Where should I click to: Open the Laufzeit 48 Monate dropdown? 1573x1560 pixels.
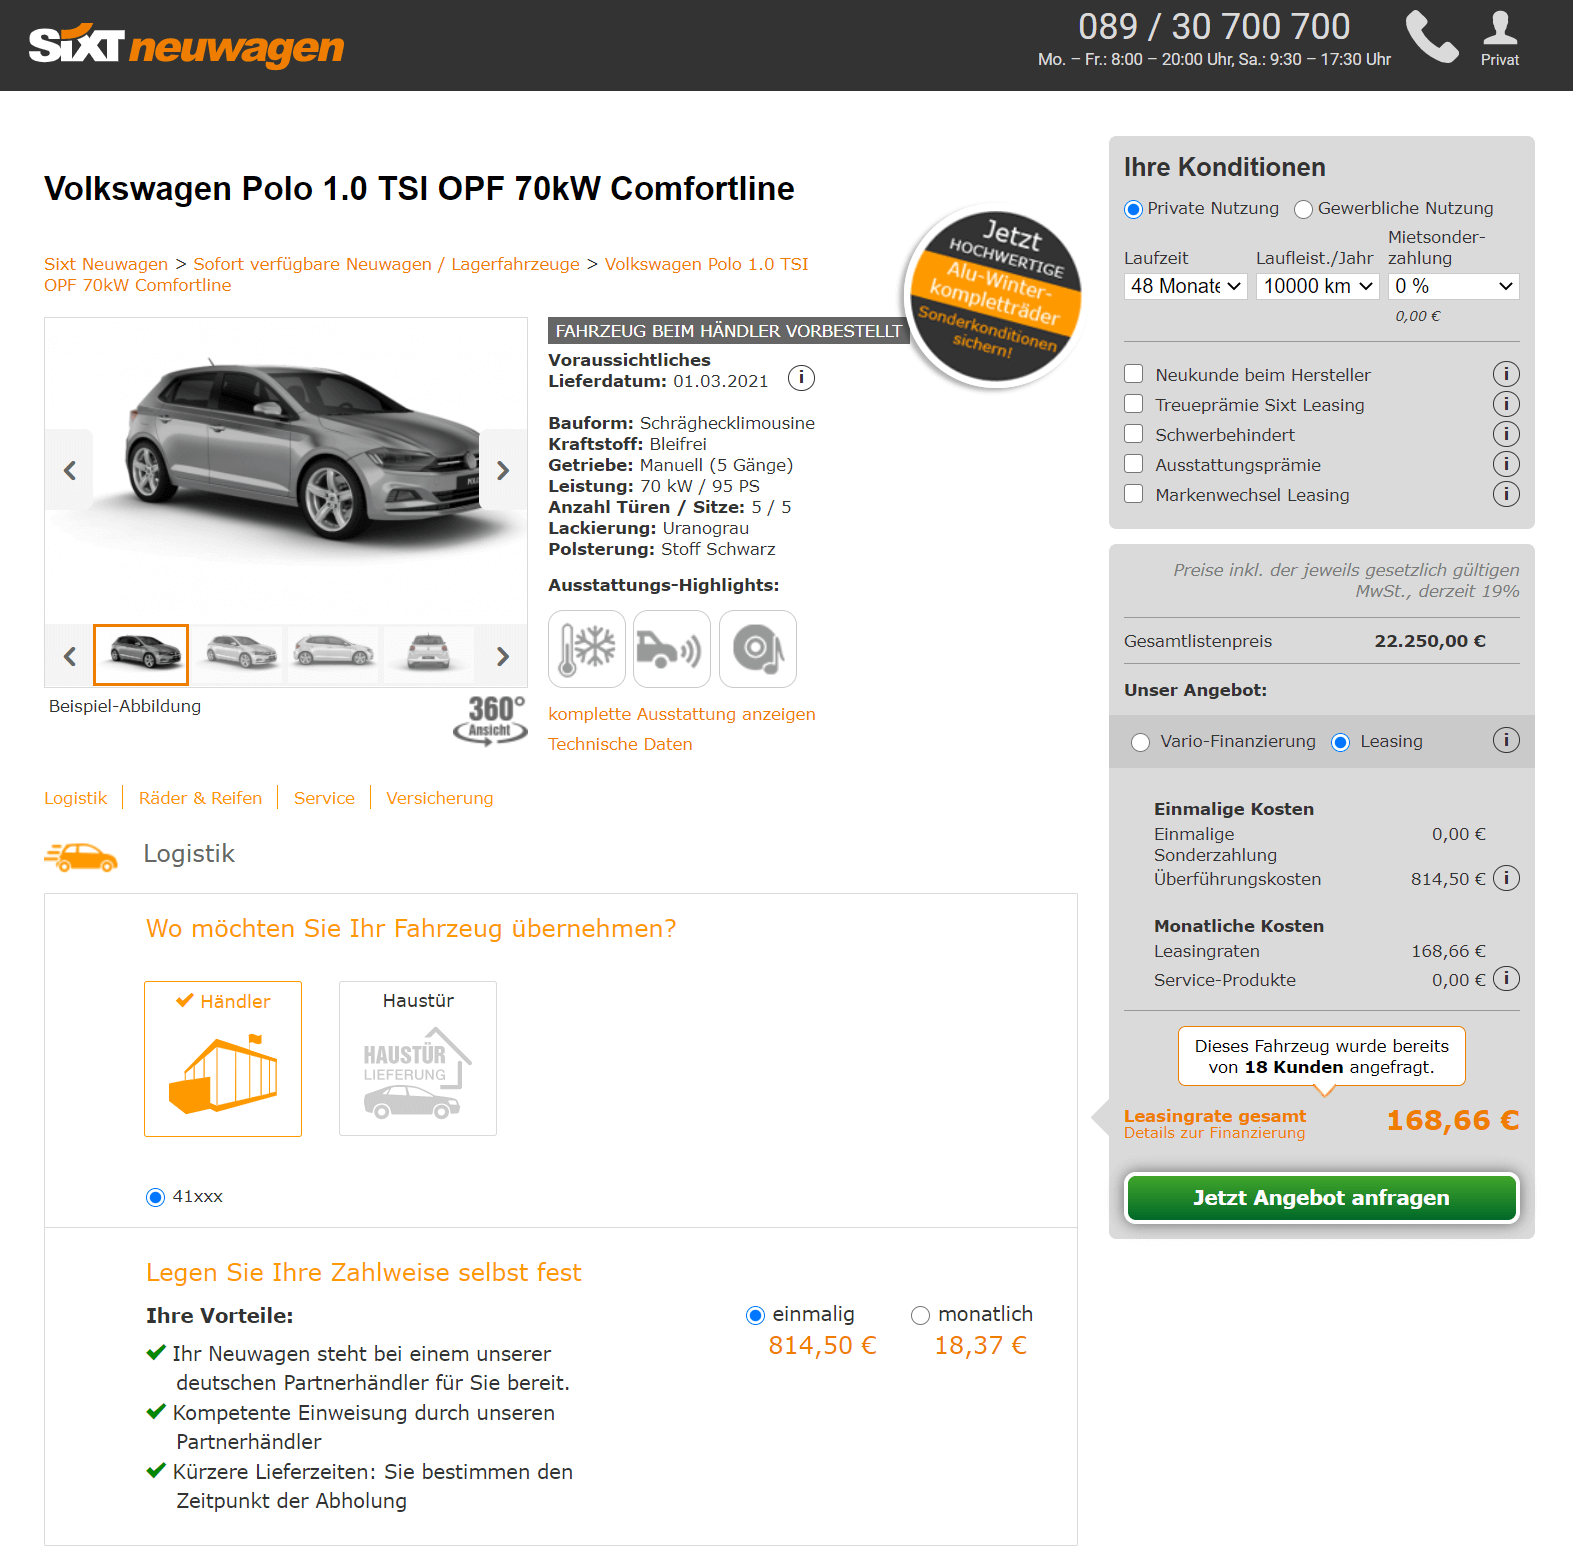(x=1186, y=286)
